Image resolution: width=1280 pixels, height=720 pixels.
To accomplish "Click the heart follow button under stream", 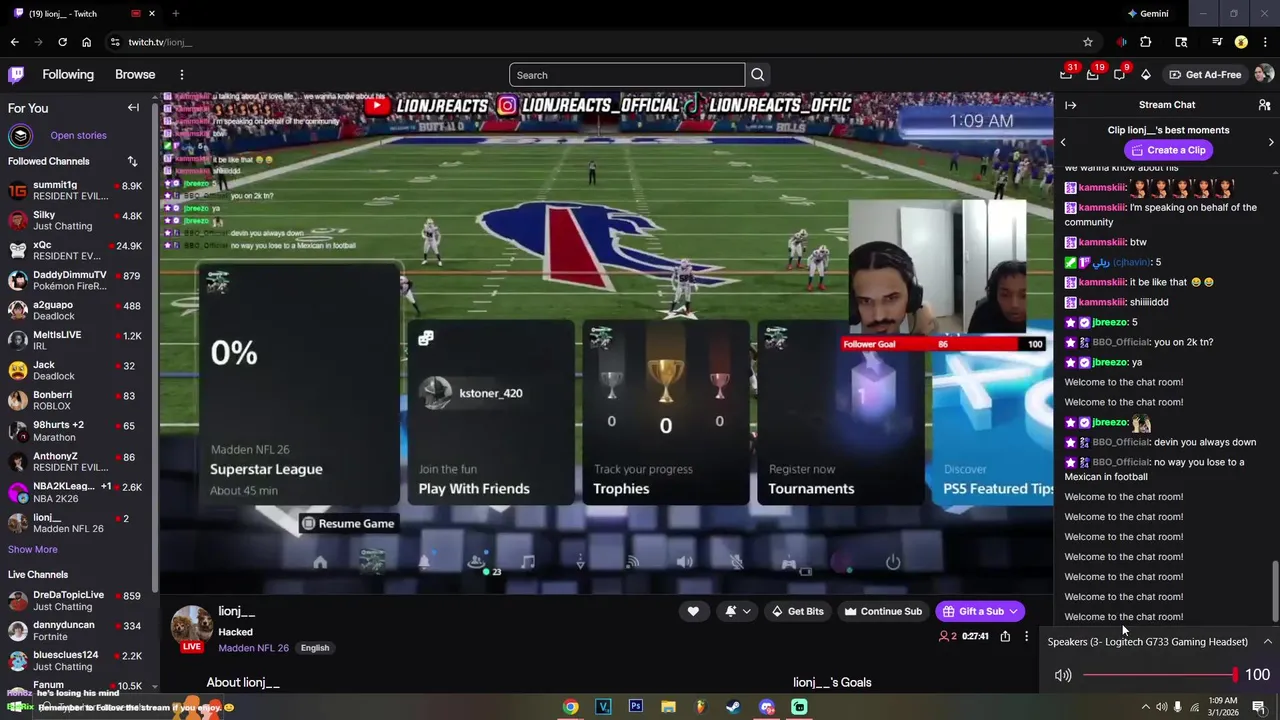I will click(693, 611).
